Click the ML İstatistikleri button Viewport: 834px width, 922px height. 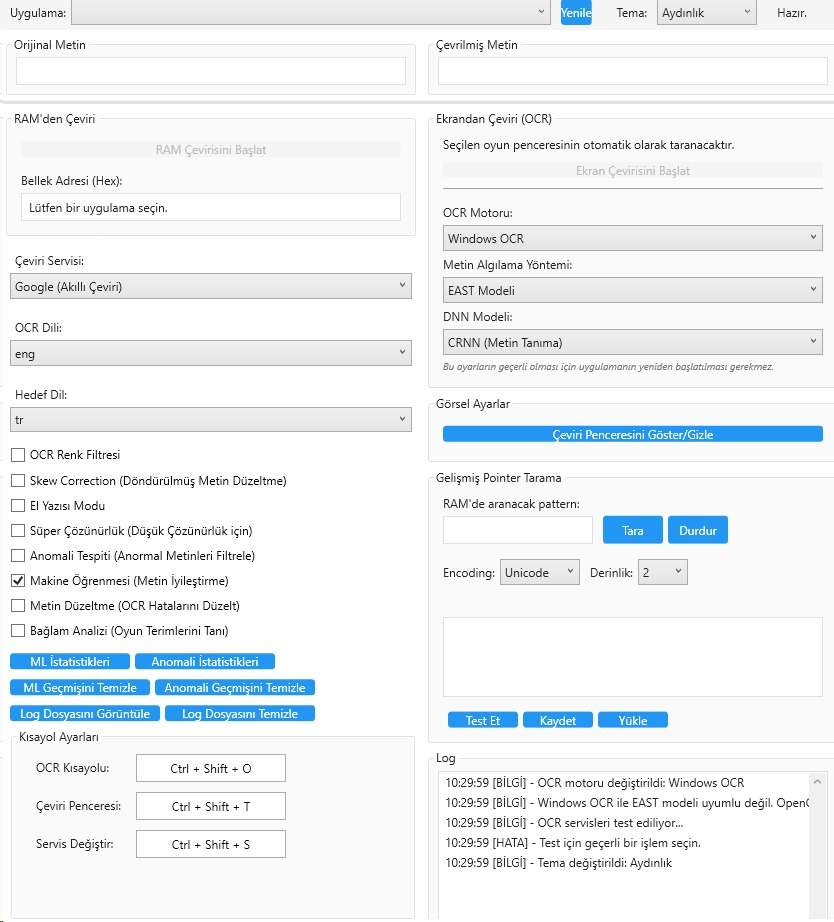70,661
